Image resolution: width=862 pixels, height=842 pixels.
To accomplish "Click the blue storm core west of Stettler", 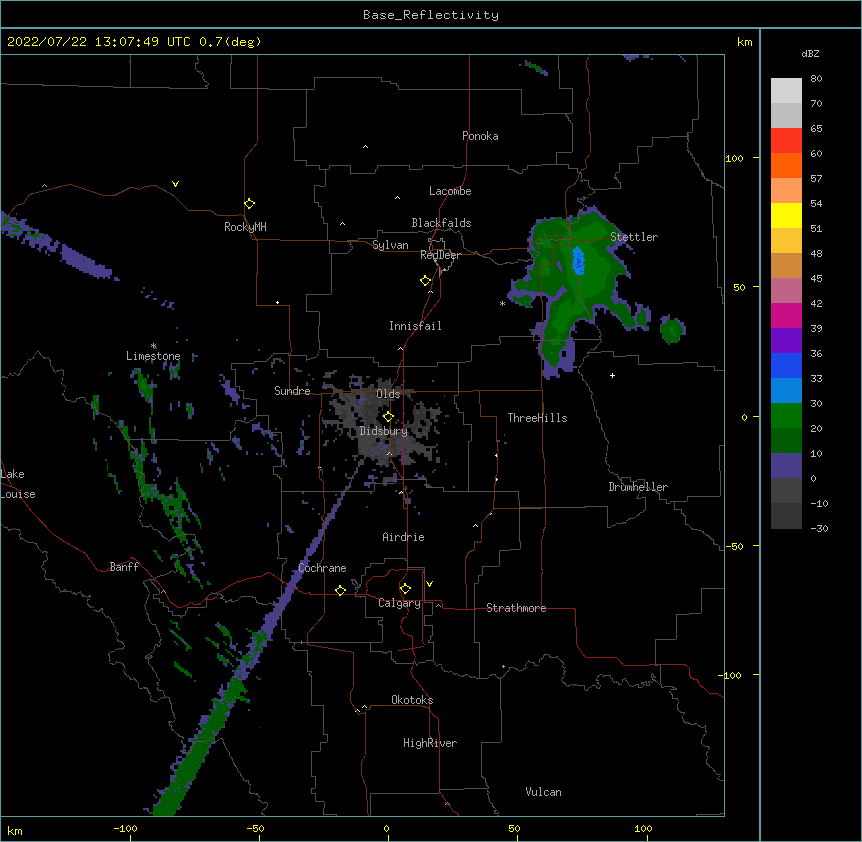I will coord(578,261).
